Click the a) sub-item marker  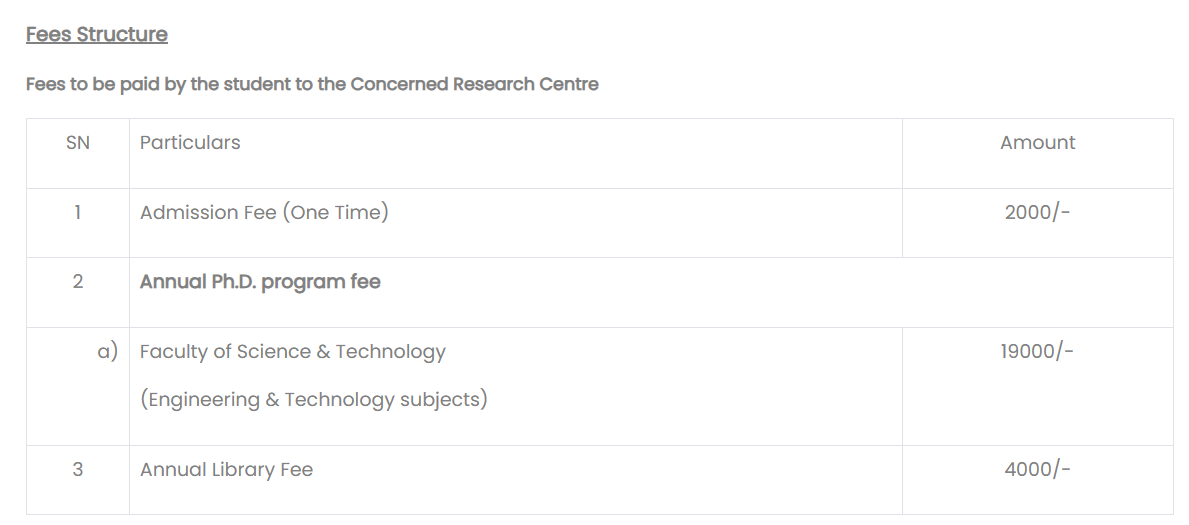click(107, 352)
